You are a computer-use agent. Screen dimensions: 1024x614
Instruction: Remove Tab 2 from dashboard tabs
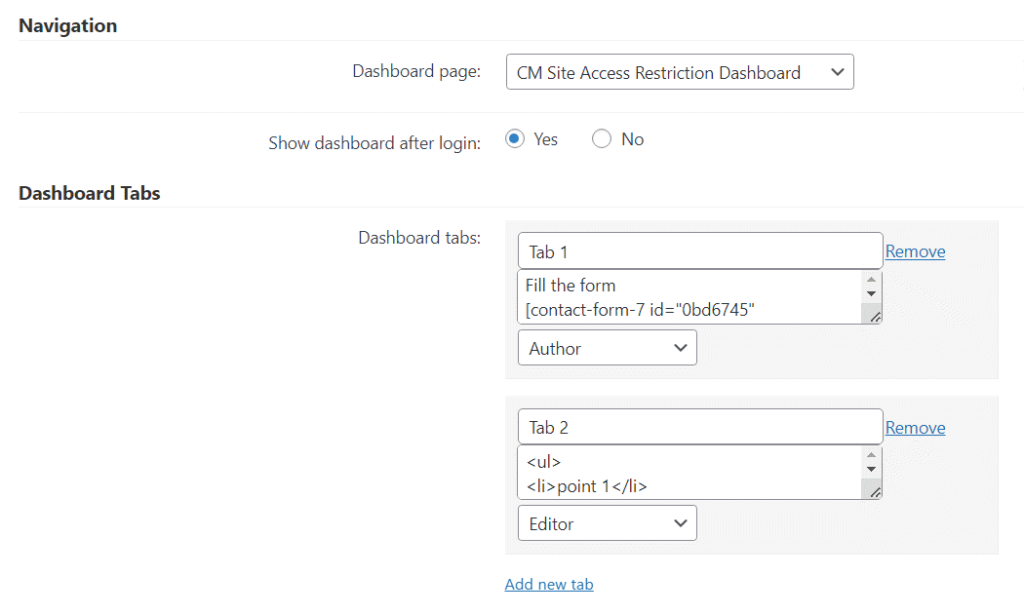915,428
